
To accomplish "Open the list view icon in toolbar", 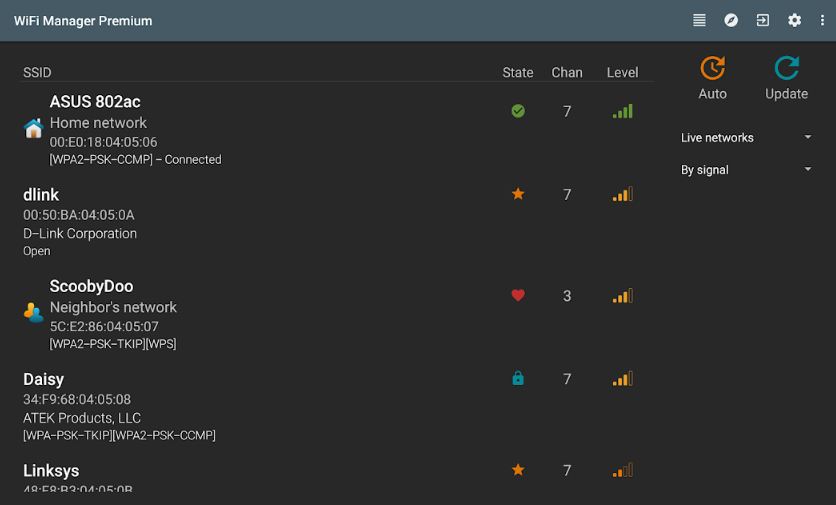I will click(699, 20).
